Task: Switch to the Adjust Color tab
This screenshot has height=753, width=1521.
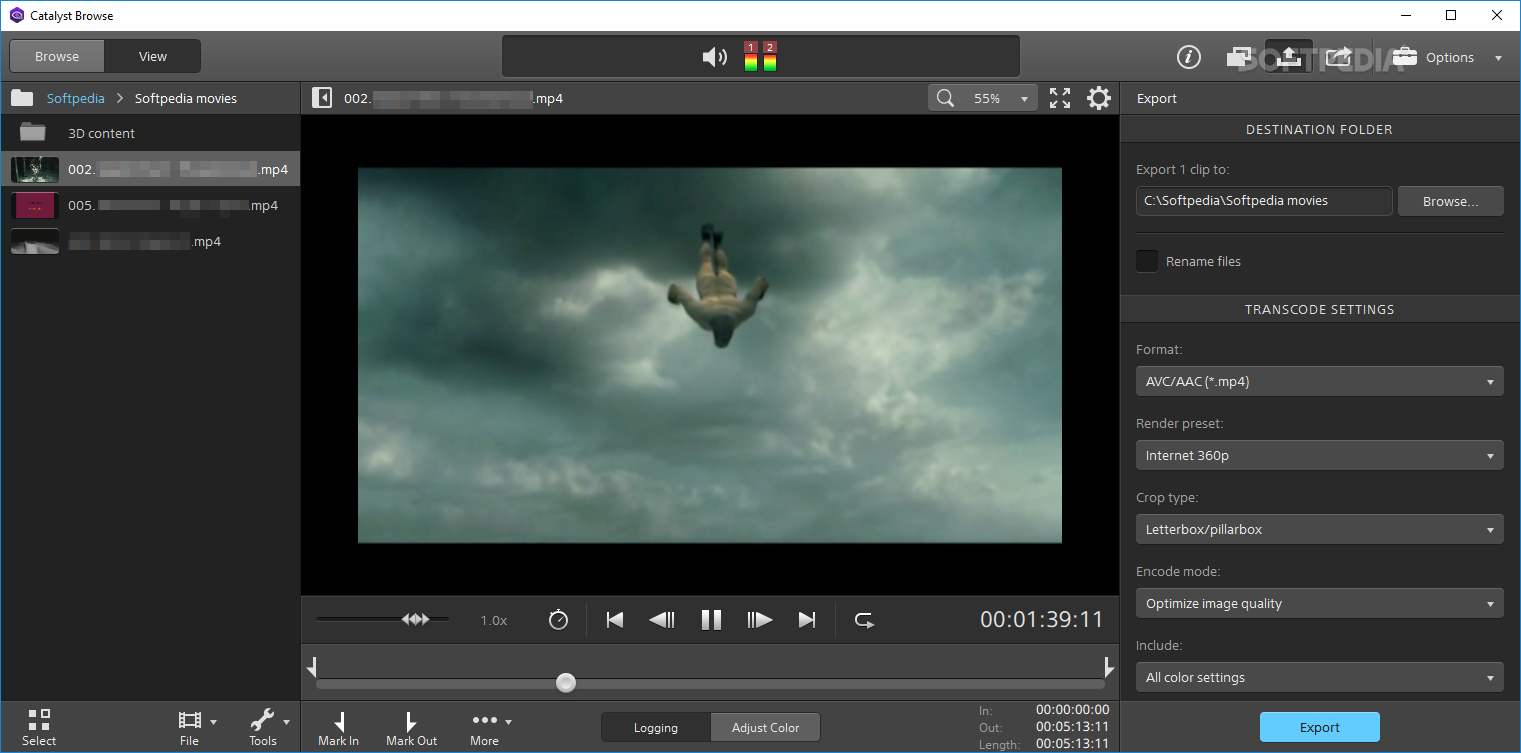Action: [765, 727]
